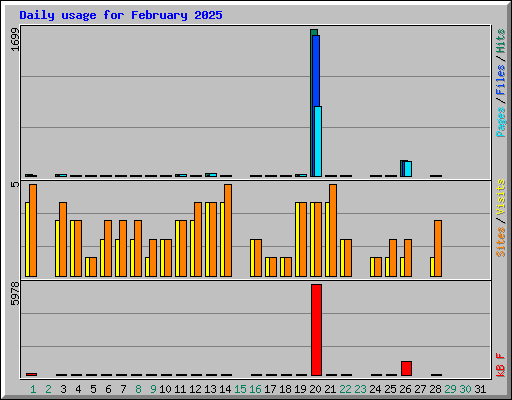Click day 29 on the x-axis

(x=450, y=389)
